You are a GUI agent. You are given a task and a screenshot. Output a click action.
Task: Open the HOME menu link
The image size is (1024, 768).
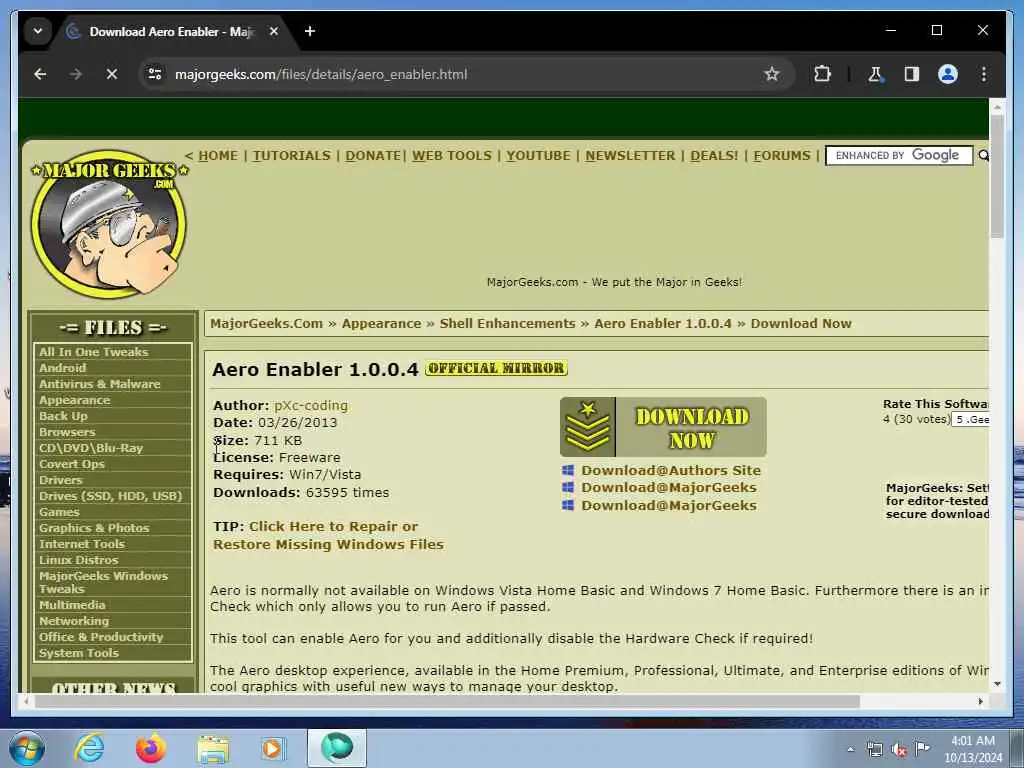(x=217, y=155)
